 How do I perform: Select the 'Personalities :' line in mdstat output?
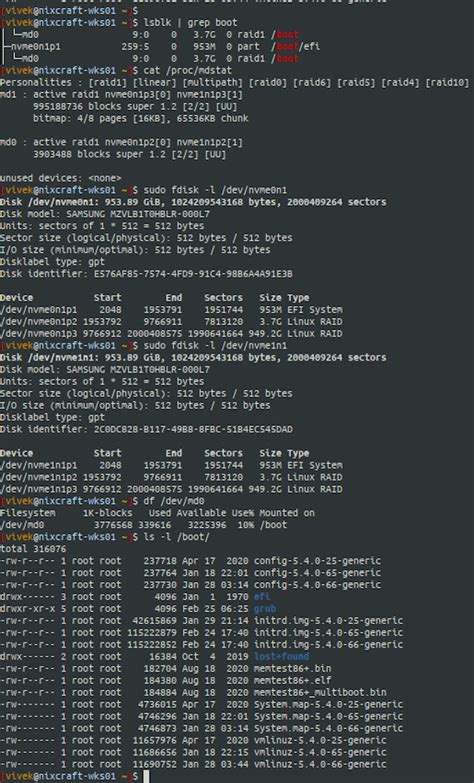235,82
